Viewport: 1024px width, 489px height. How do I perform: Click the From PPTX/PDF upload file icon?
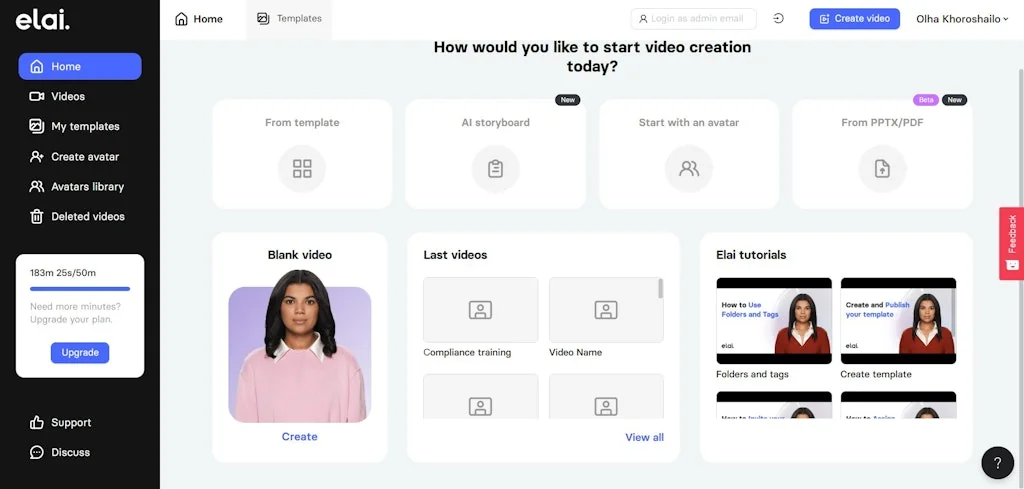[x=882, y=168]
